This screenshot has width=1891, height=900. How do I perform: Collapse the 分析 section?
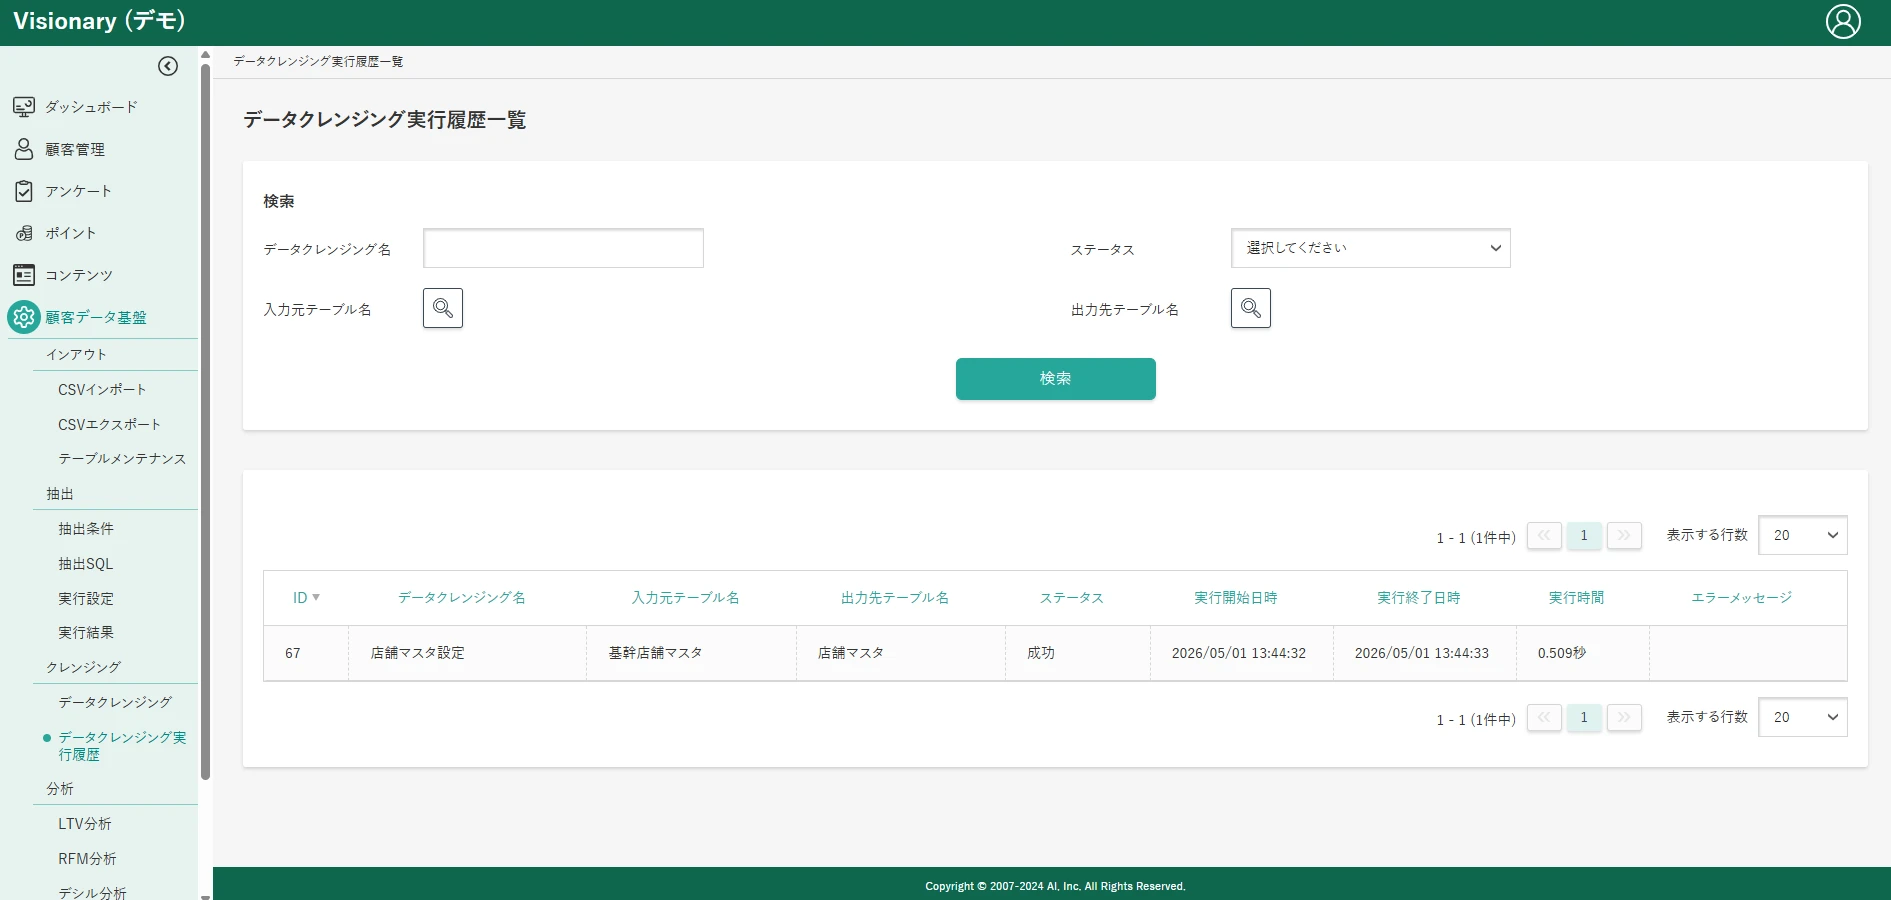60,789
